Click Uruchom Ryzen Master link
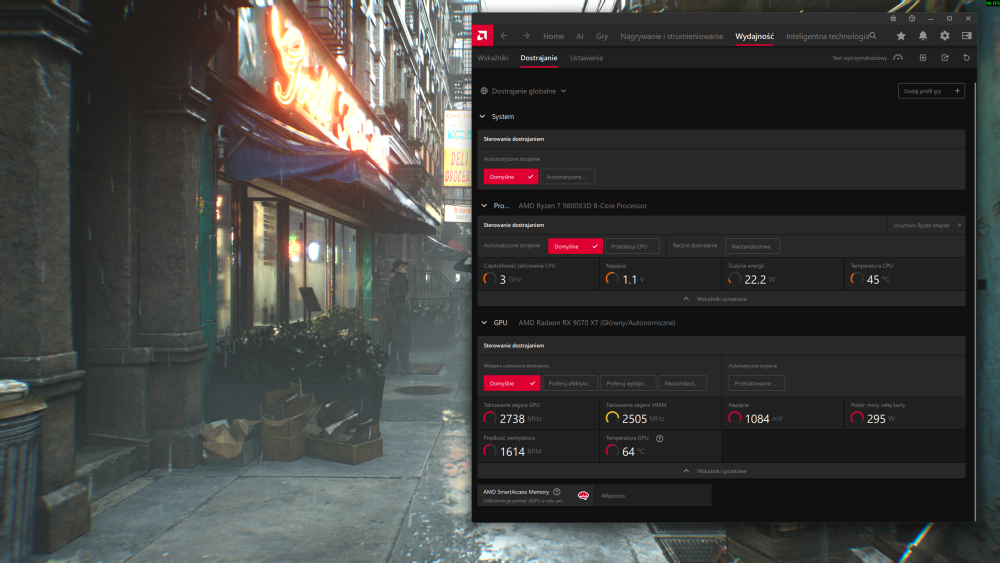This screenshot has width=1000, height=563. (x=926, y=225)
